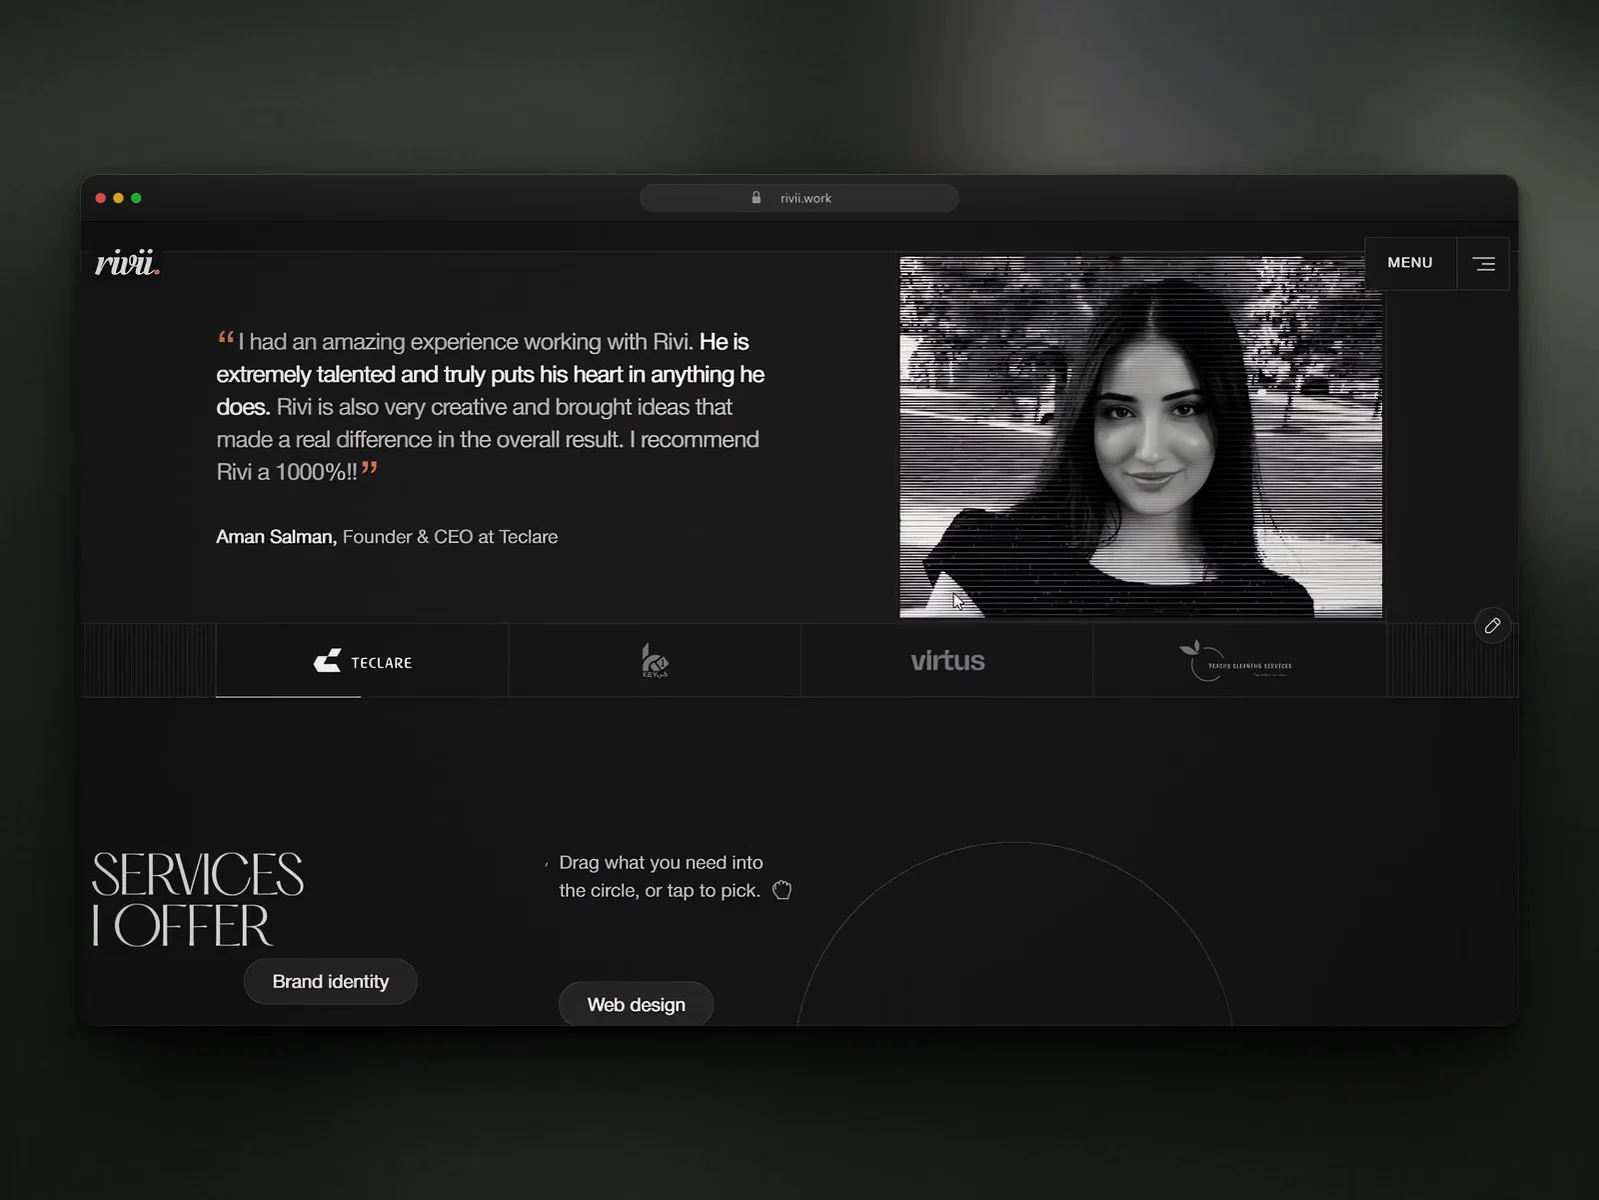The height and width of the screenshot is (1200, 1599).
Task: Click 'Founder & CEO at Teclare' text
Action: [450, 537]
